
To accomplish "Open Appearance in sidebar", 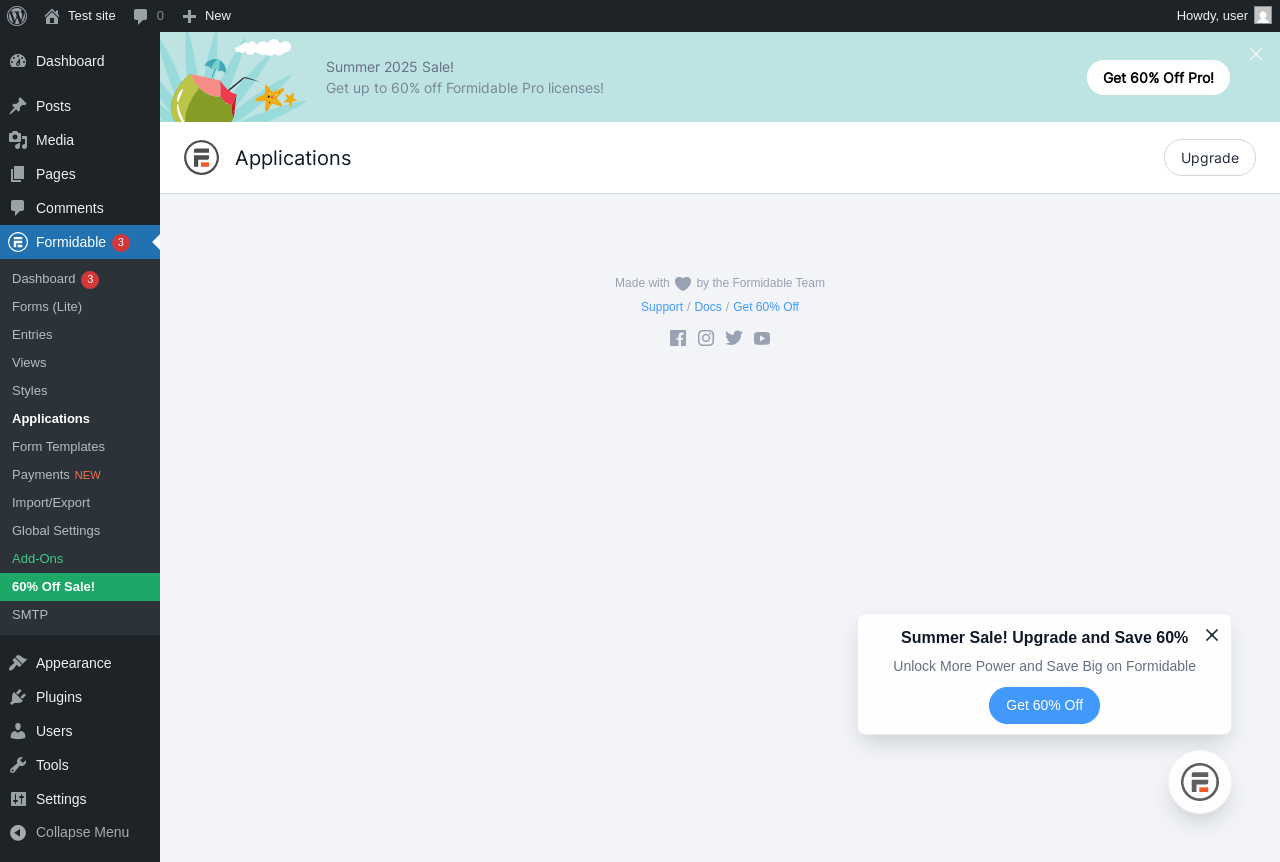I will [x=80, y=663].
